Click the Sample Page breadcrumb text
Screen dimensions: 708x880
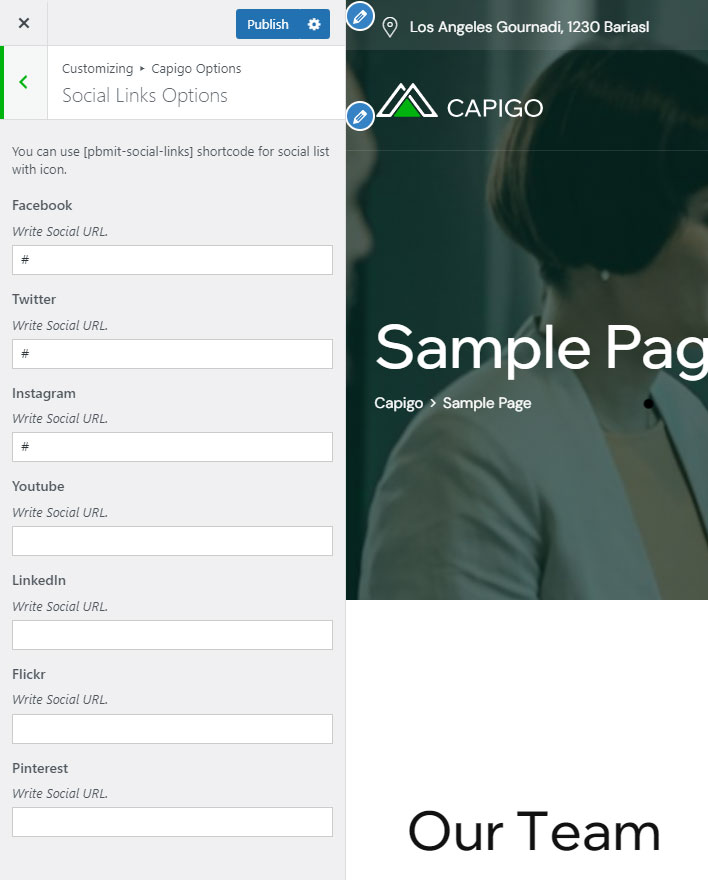pos(486,403)
